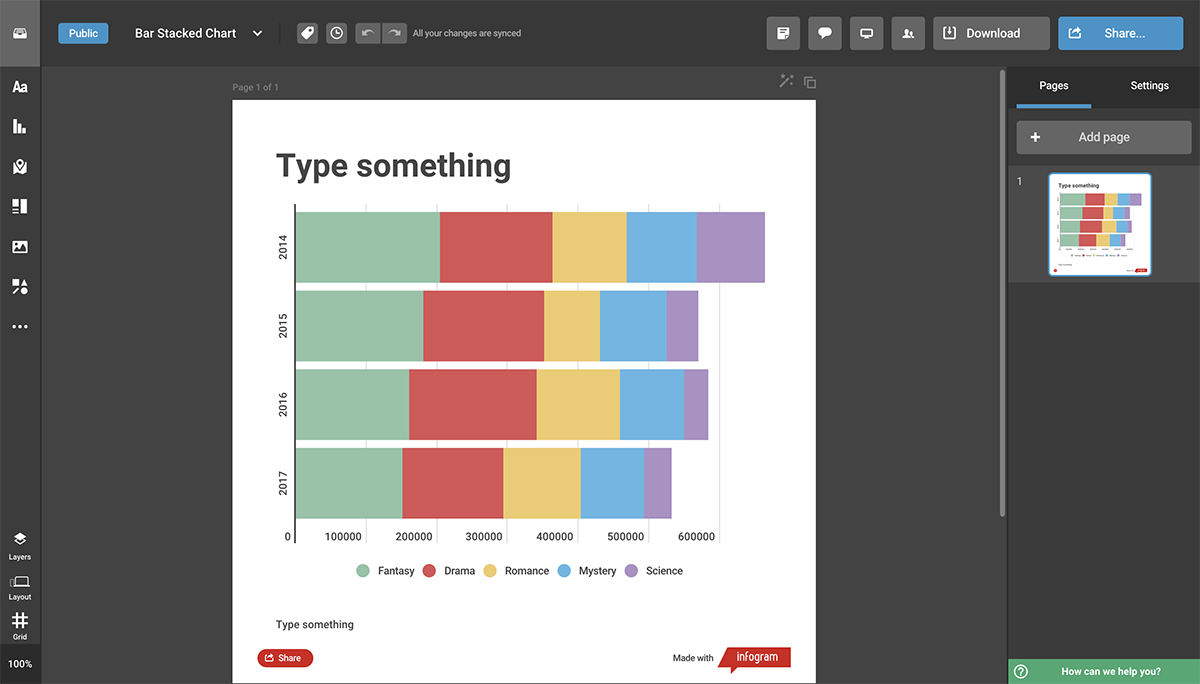Image resolution: width=1200 pixels, height=684 pixels.
Task: Open the zoom level 100% menu
Action: coord(20,664)
